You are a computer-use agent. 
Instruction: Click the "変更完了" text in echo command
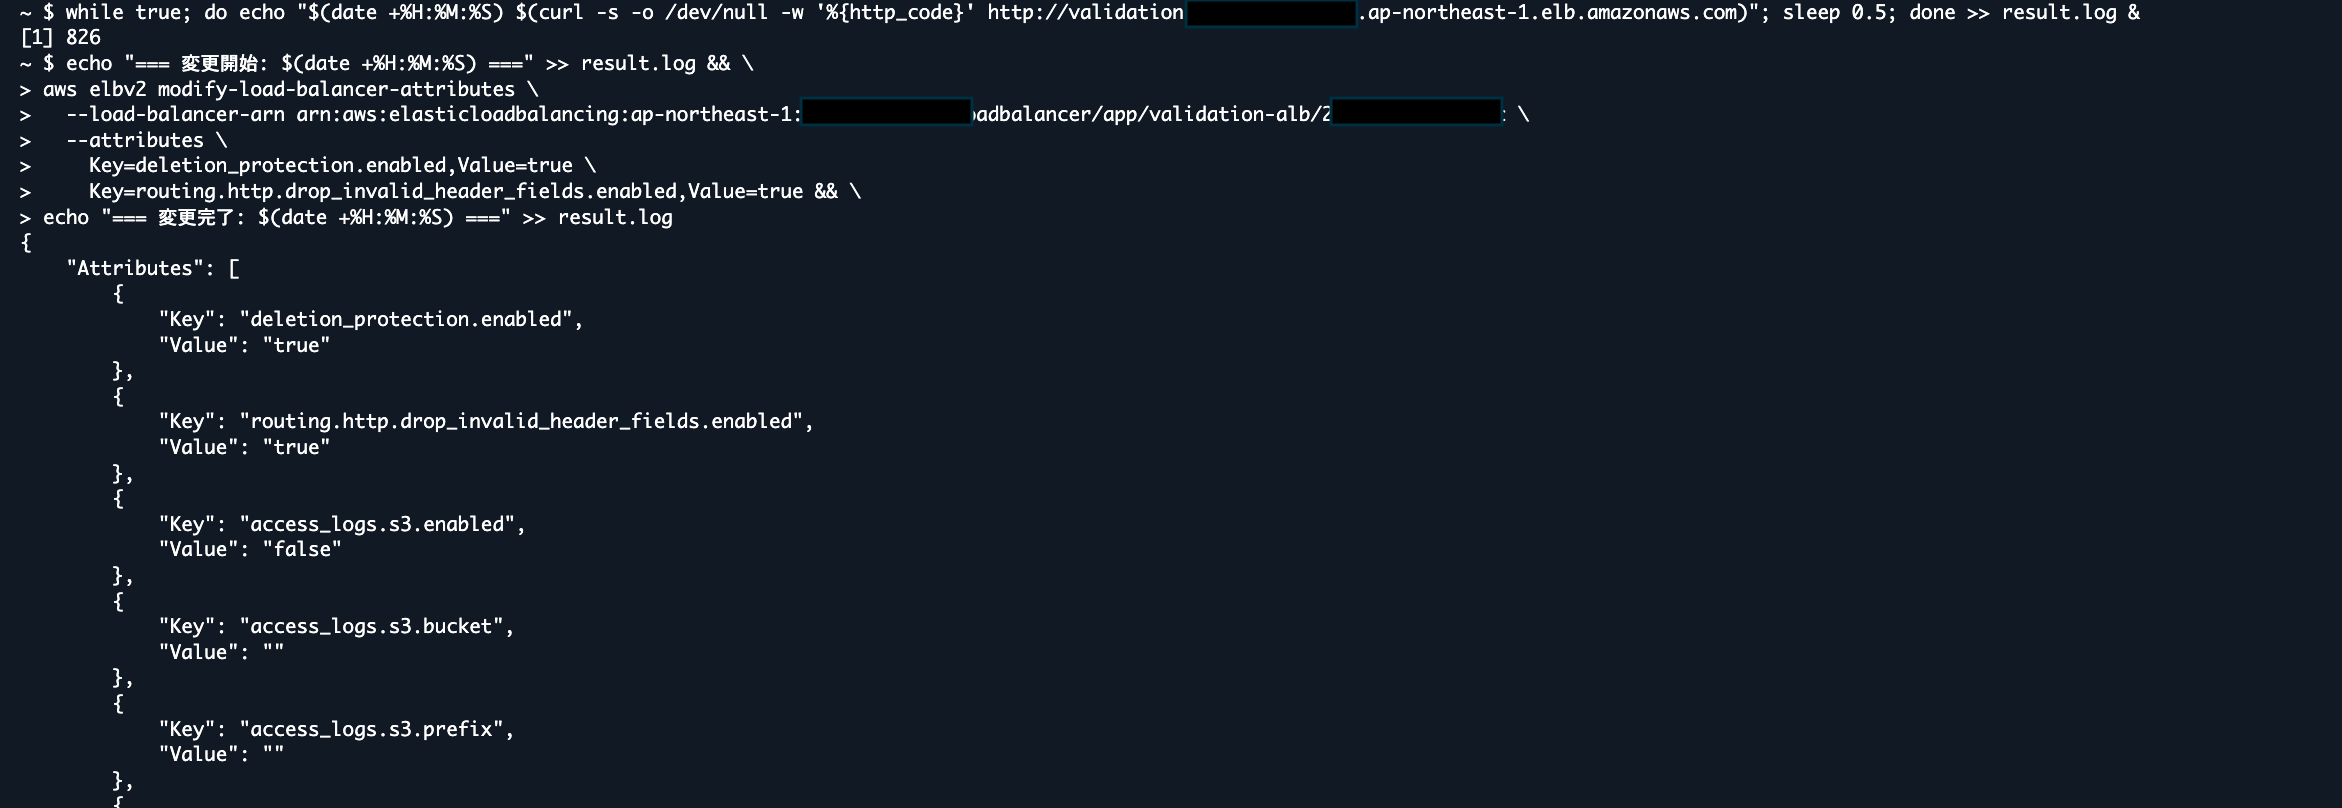pyautogui.click(x=196, y=217)
